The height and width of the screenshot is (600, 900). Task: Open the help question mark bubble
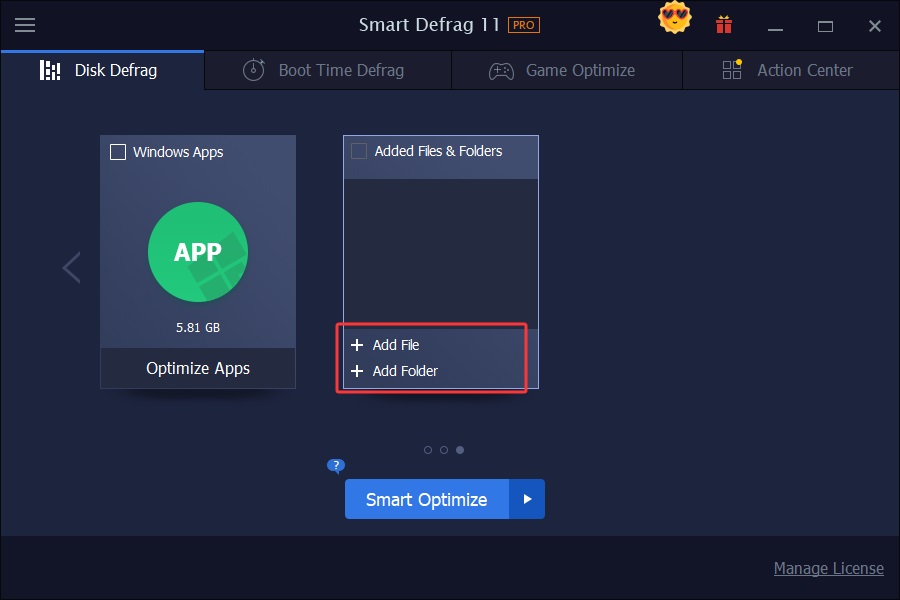pyautogui.click(x=335, y=466)
